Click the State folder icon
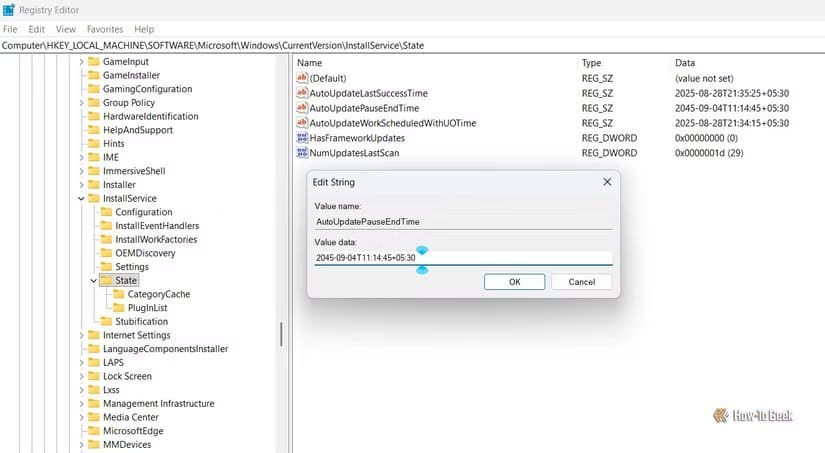This screenshot has width=825, height=453. click(x=106, y=280)
